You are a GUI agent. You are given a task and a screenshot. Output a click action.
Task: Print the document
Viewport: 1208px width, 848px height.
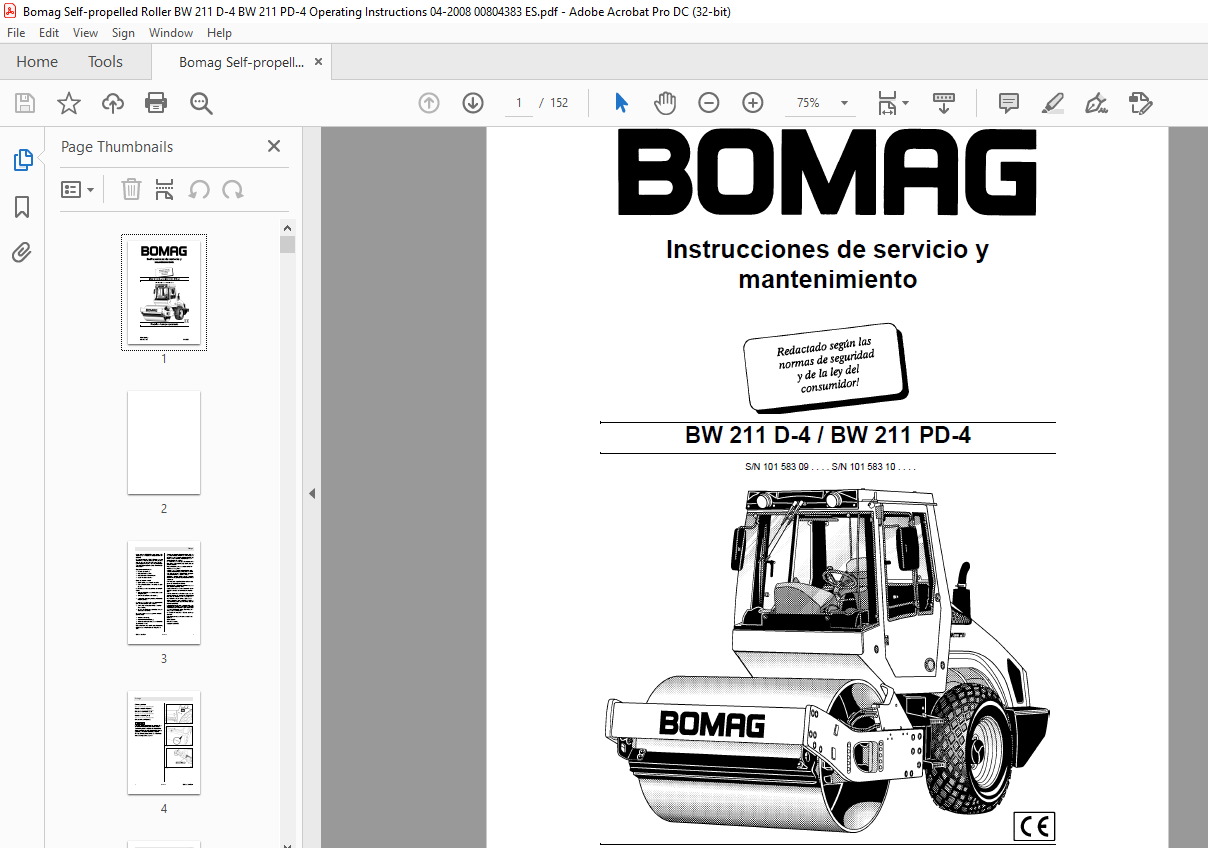(156, 103)
